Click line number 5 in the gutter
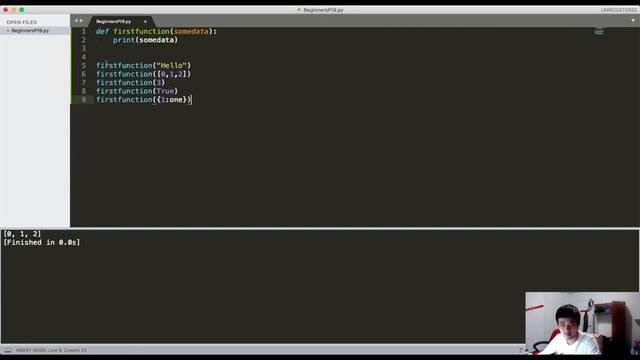640x360 pixels. click(x=84, y=66)
